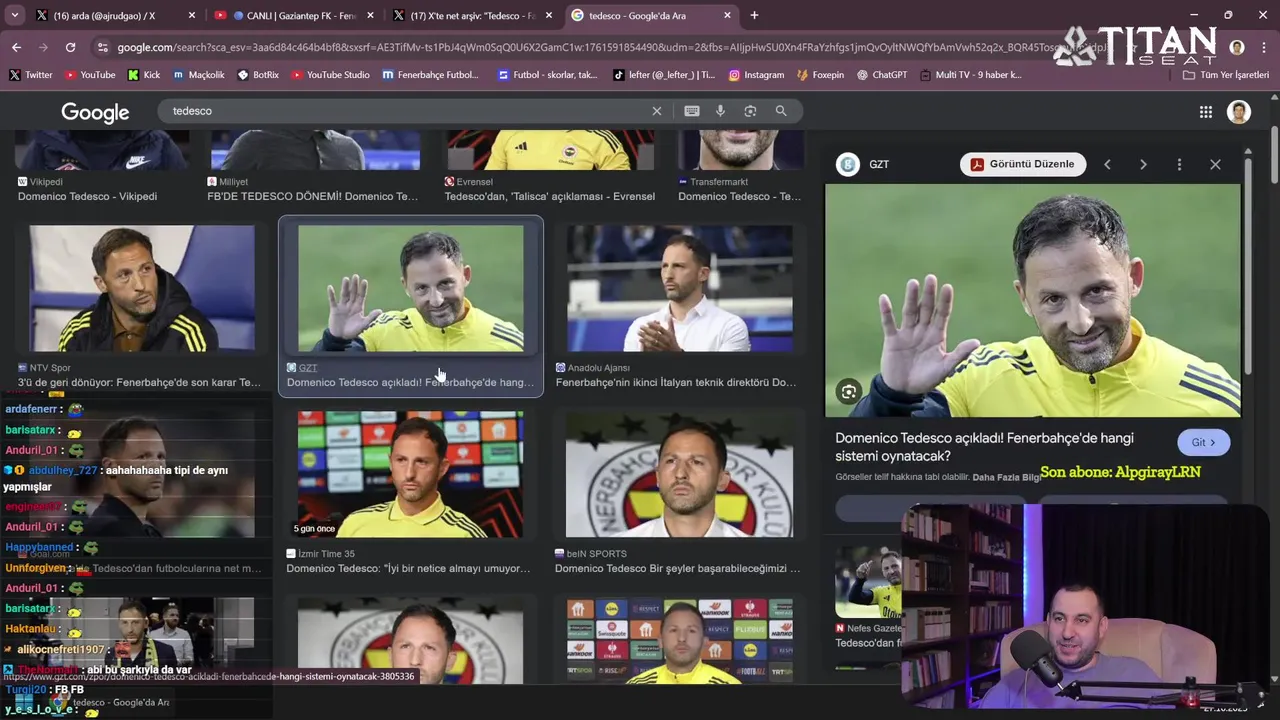Close the image preview panel
The image size is (1280, 720).
1215,164
